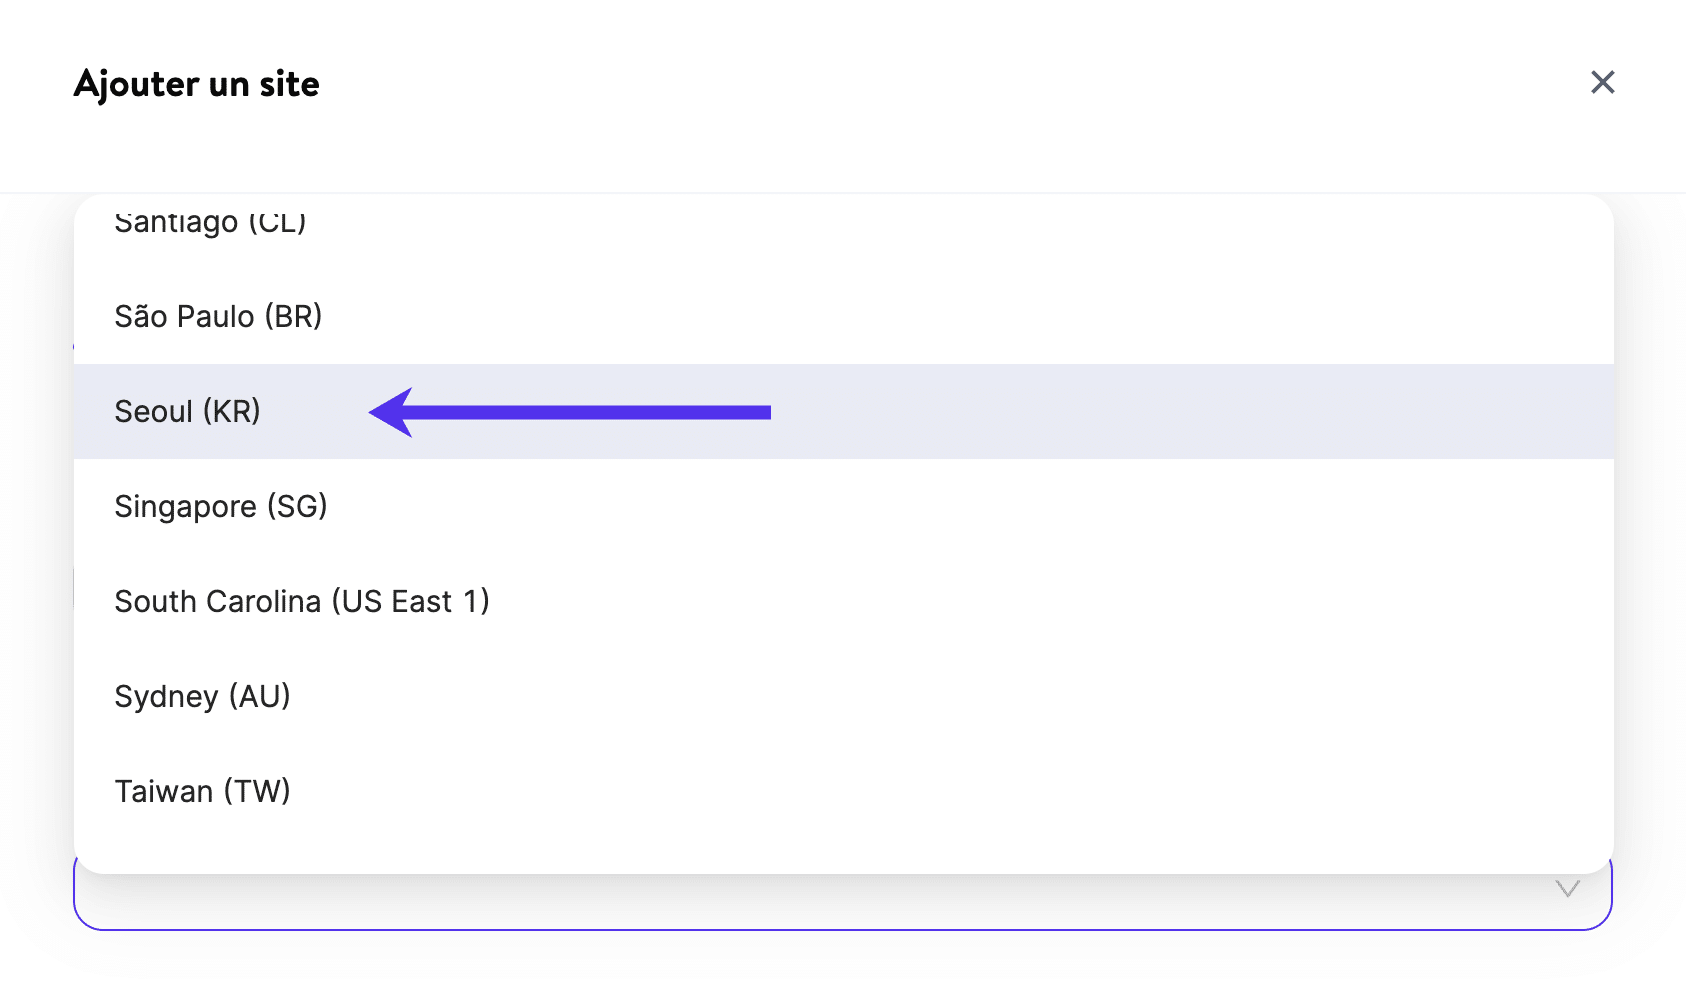The width and height of the screenshot is (1686, 990).
Task: Click the purple arrow pointing at Seoul
Action: click(x=570, y=412)
